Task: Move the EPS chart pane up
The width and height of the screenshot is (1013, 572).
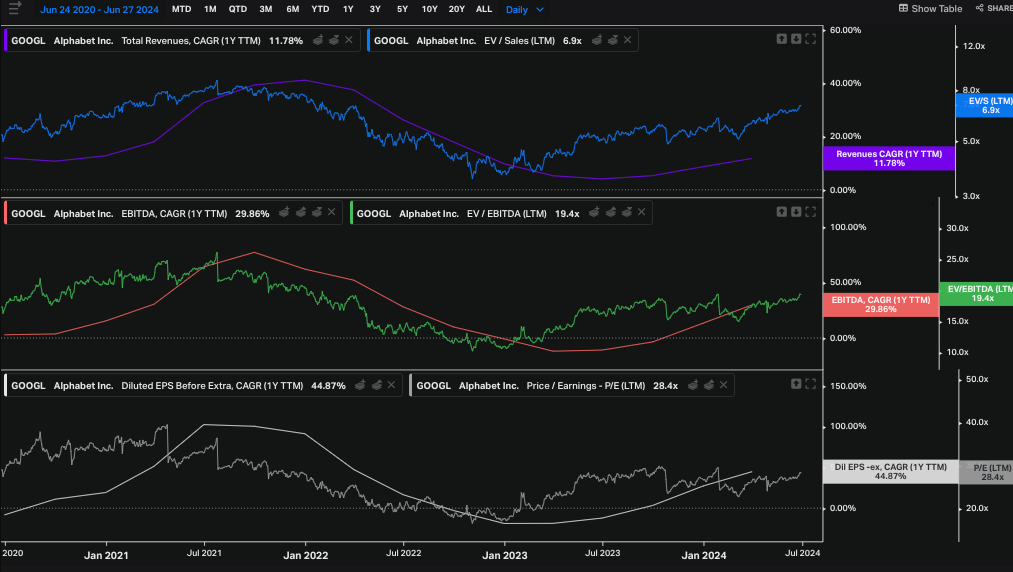Action: (796, 384)
